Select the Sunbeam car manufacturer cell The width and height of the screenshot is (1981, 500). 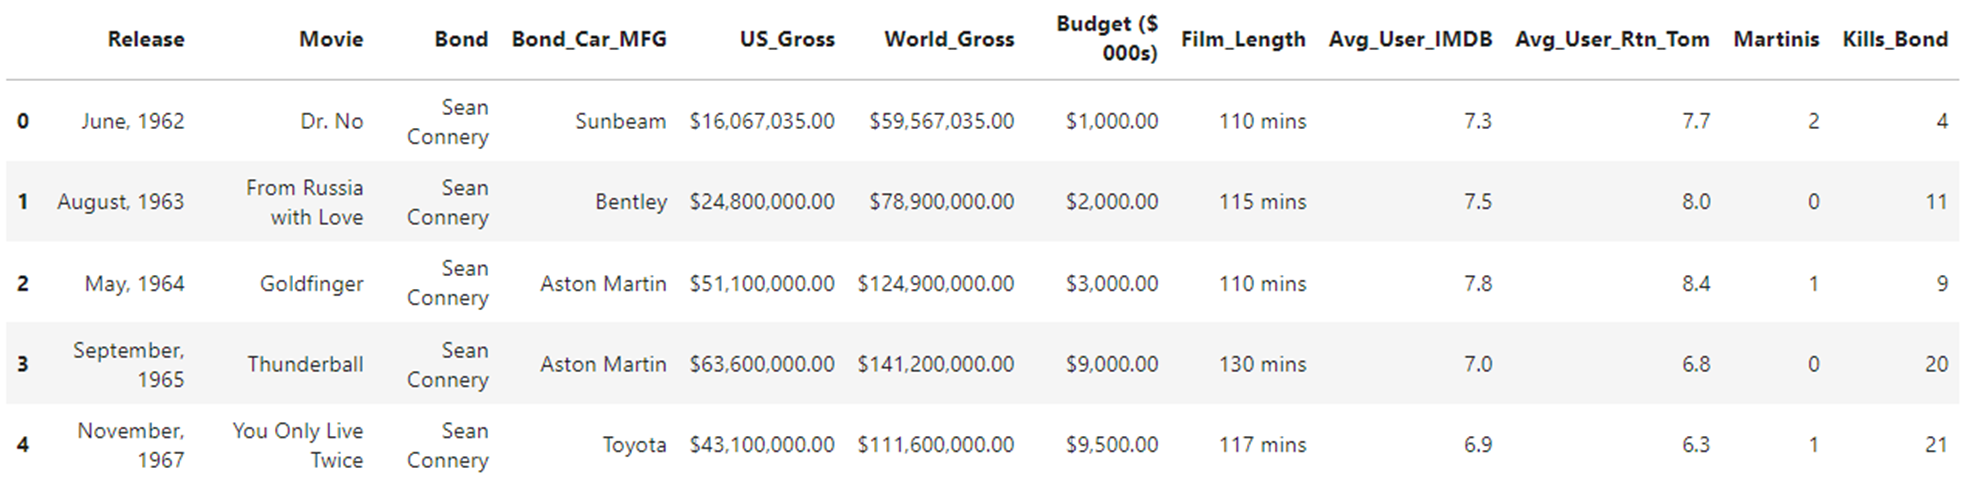tap(620, 121)
